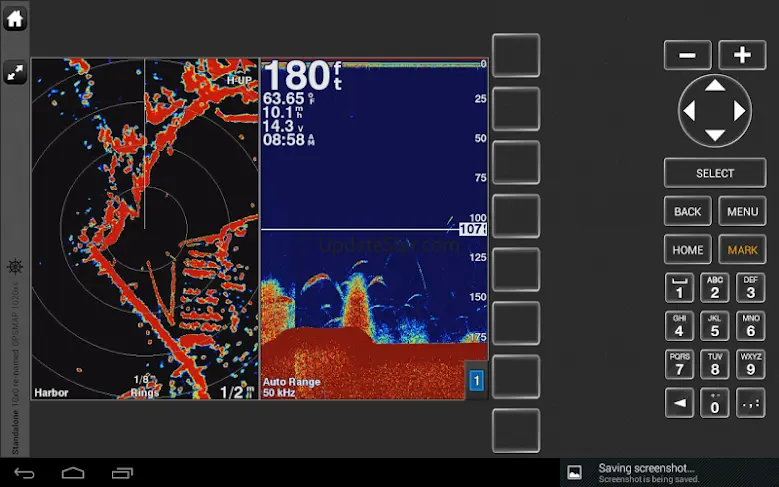Tap the house icon in top-left corner
The image size is (779, 487).
tap(15, 19)
